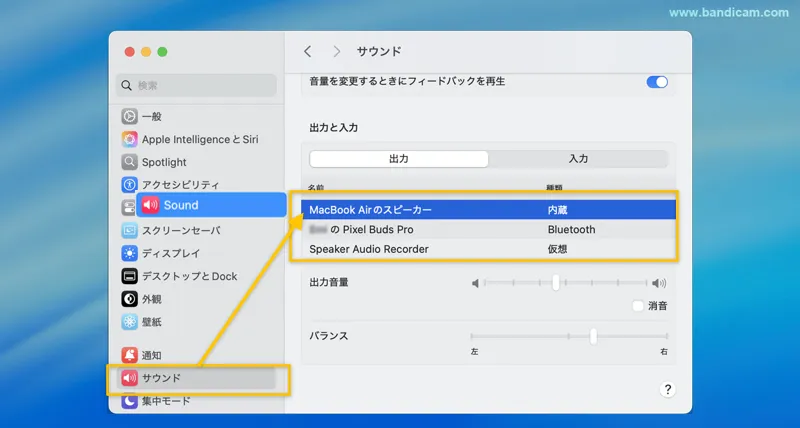Open the help question mark button
This screenshot has height=428, width=800.
(667, 389)
